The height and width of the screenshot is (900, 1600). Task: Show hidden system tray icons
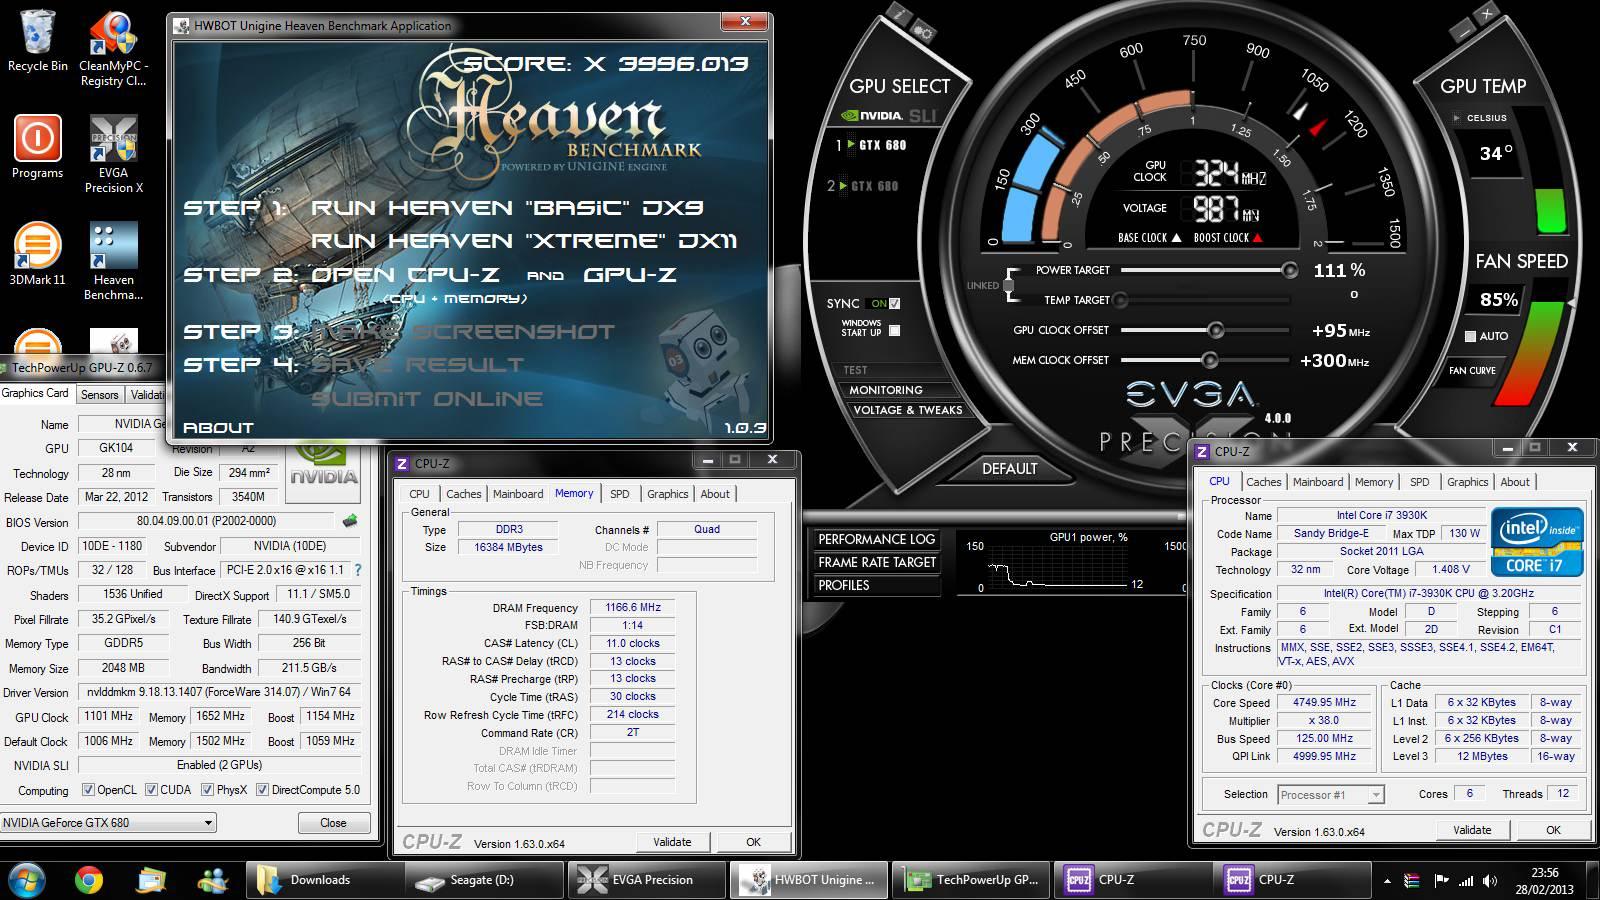tap(1387, 881)
